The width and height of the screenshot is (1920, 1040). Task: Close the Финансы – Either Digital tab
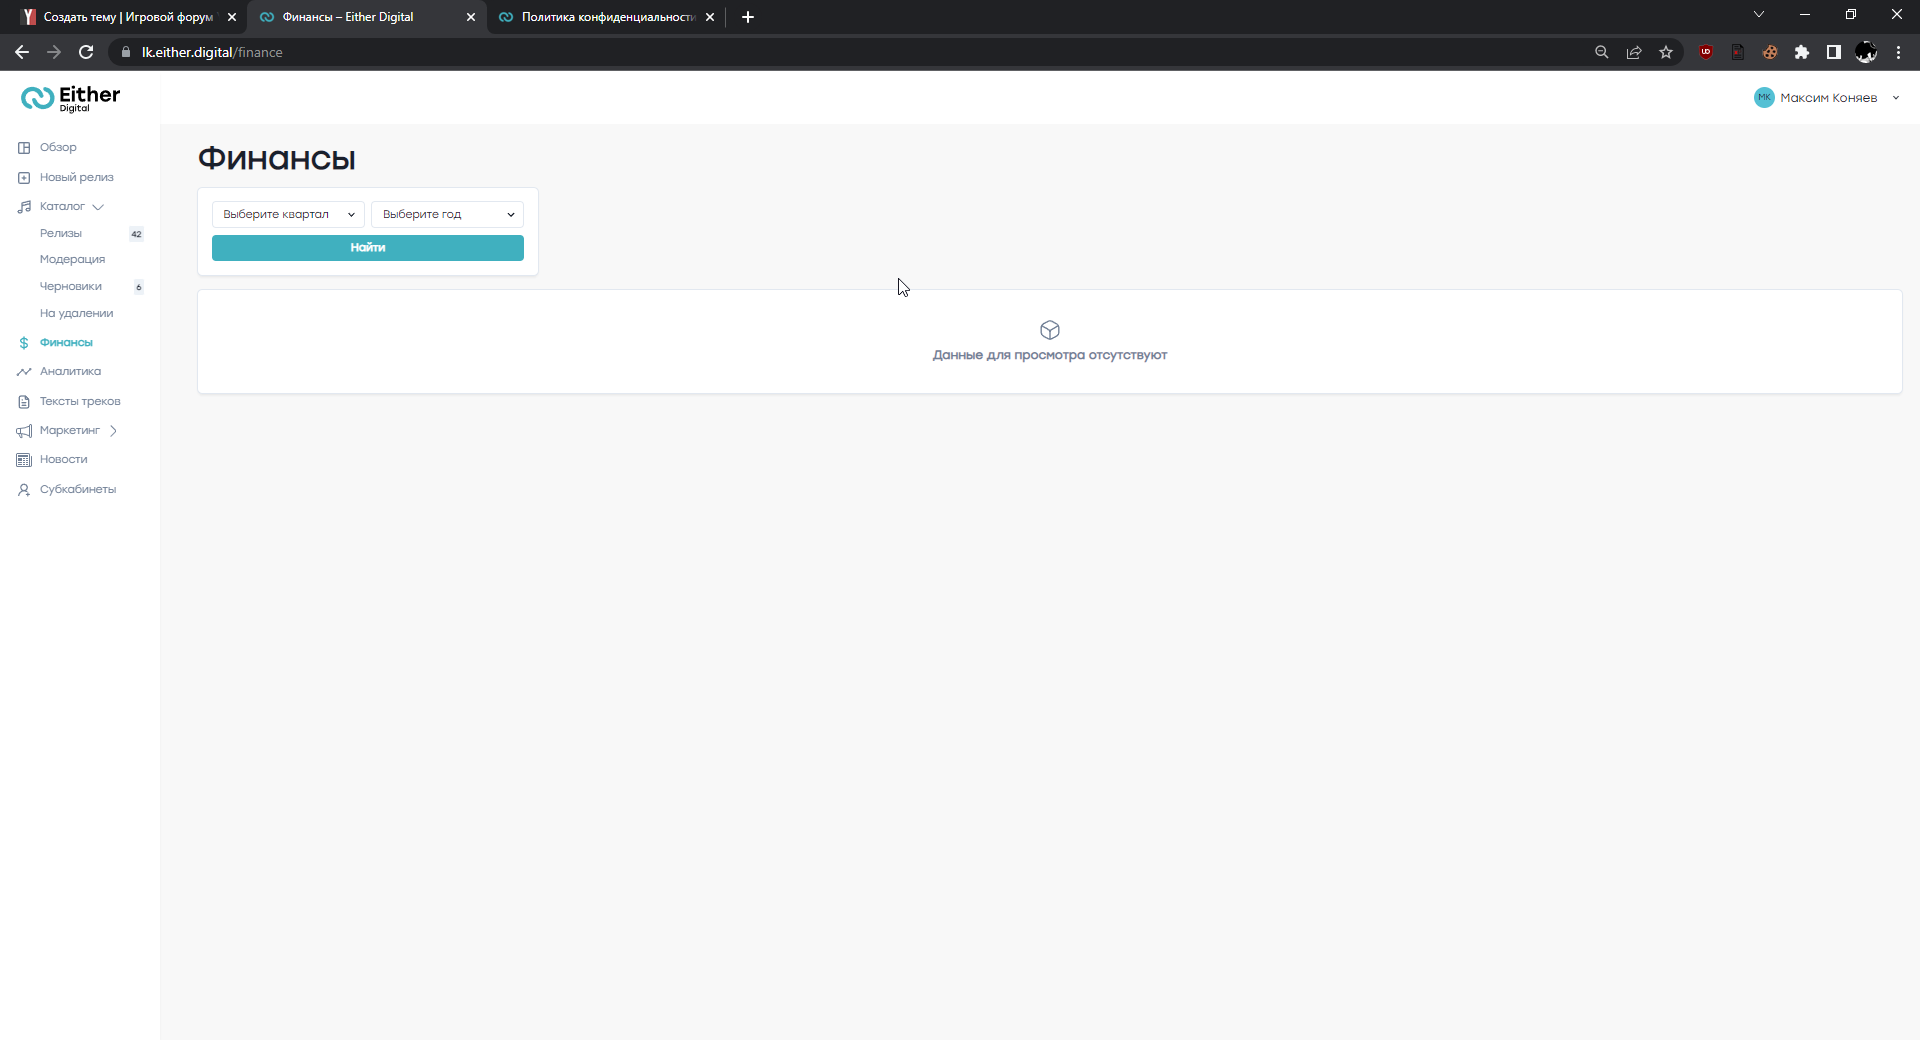click(471, 17)
